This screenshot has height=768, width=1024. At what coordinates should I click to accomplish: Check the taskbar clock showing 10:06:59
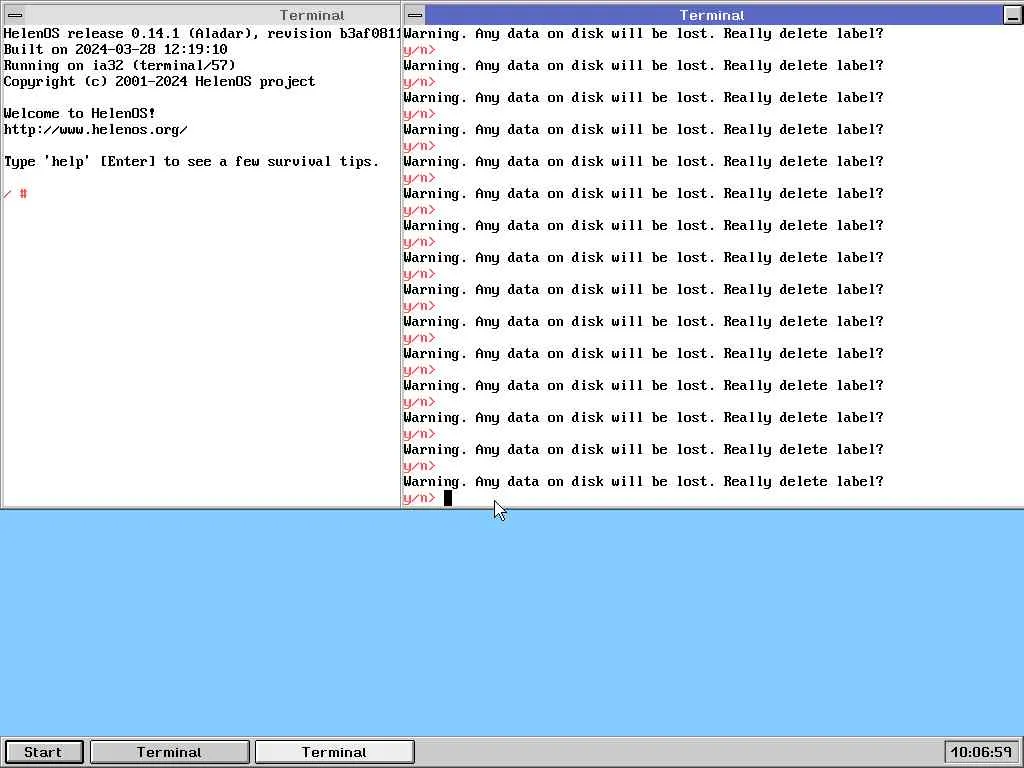[982, 752]
